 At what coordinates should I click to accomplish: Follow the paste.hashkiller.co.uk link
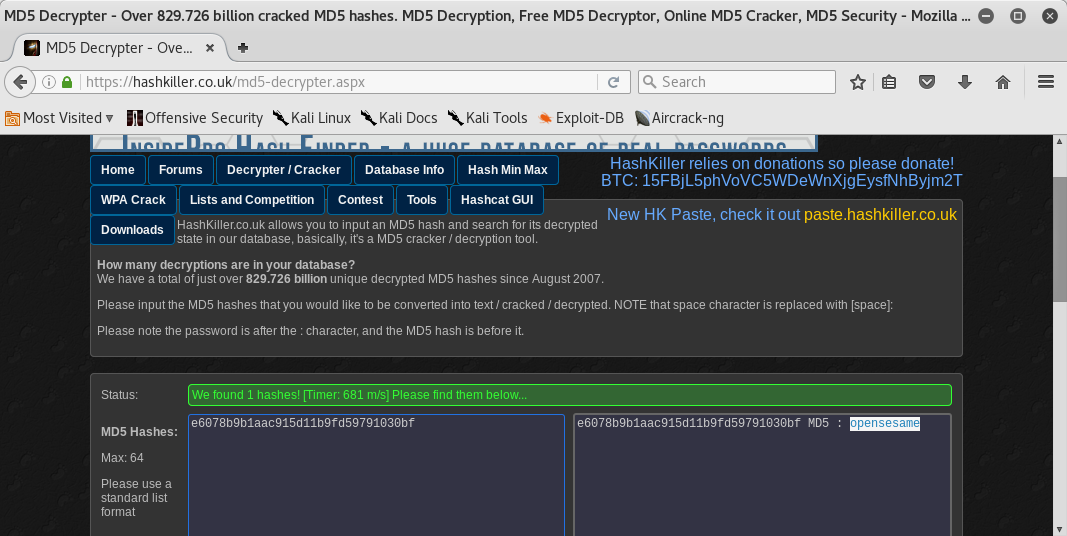tap(880, 215)
